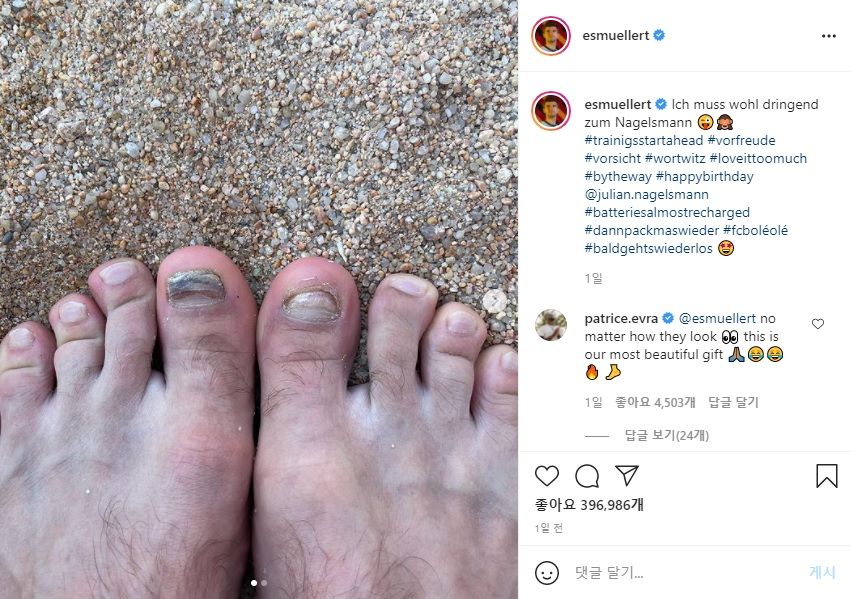
Task: Go to next photo with carousel arrow
Action: [x=494, y=301]
